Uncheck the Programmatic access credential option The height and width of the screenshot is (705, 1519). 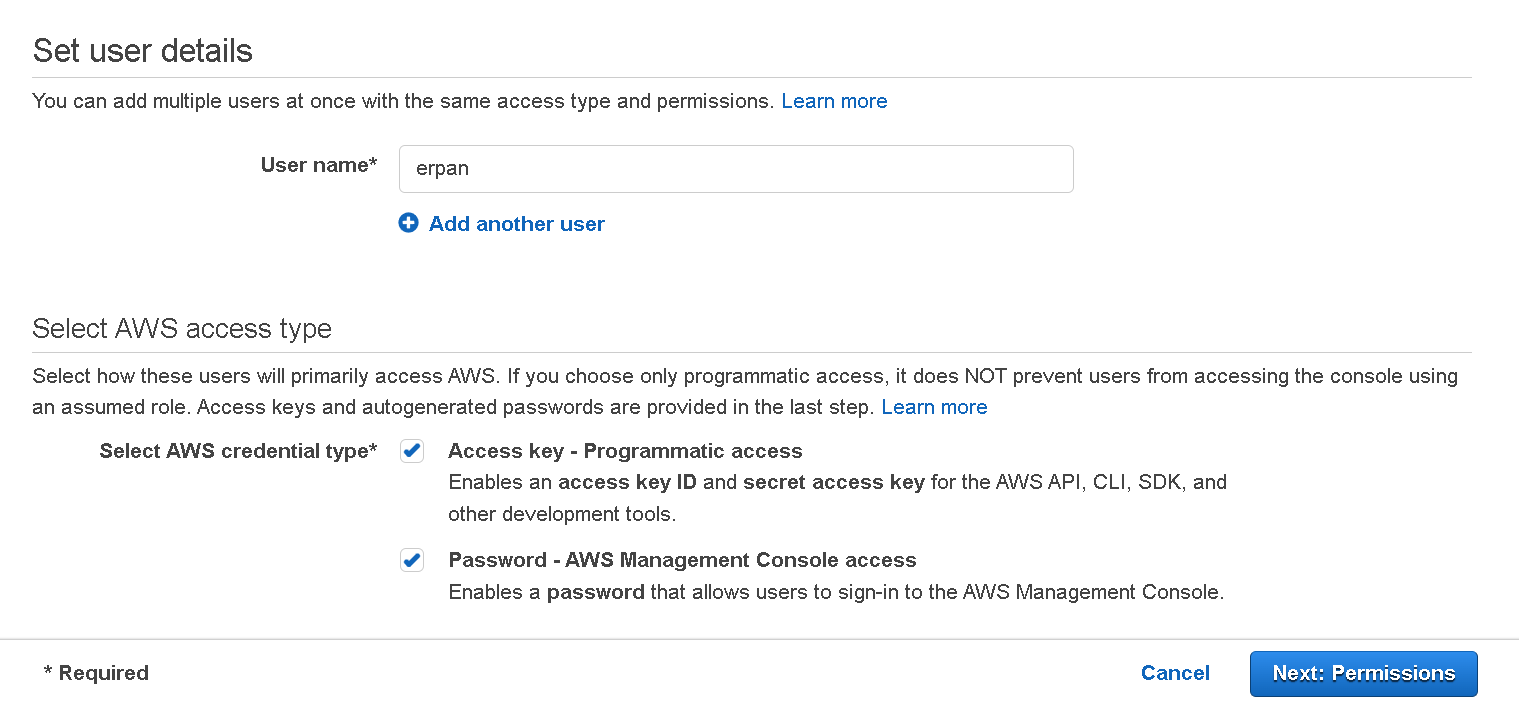411,450
